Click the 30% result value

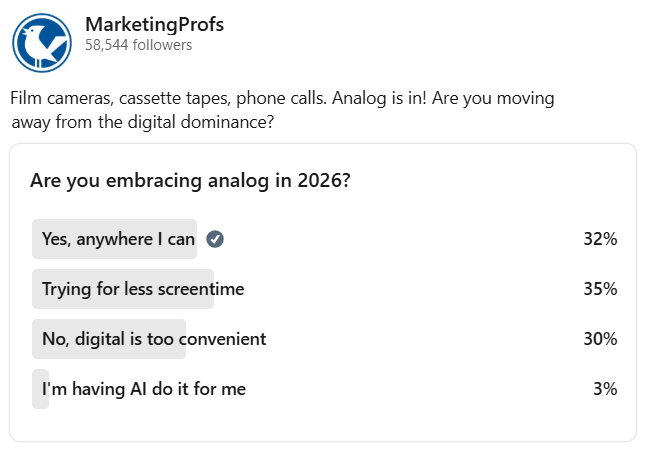coord(600,339)
